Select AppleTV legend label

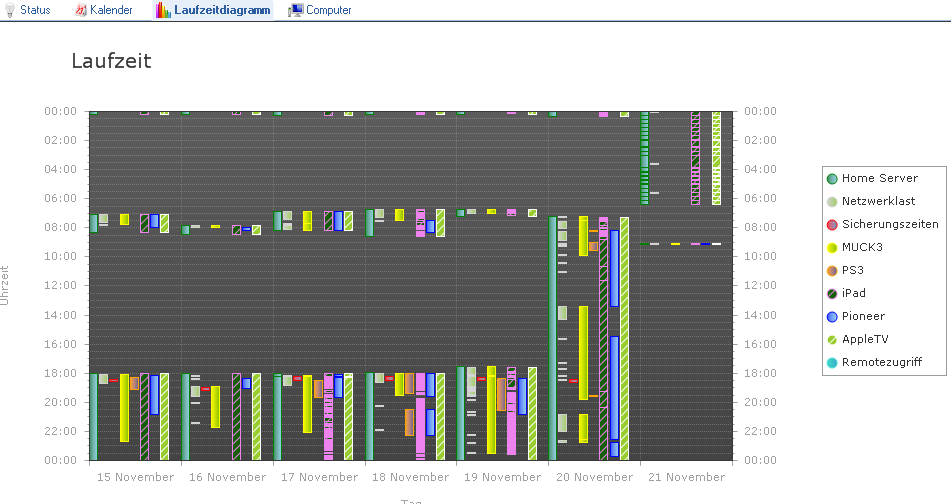865,340
